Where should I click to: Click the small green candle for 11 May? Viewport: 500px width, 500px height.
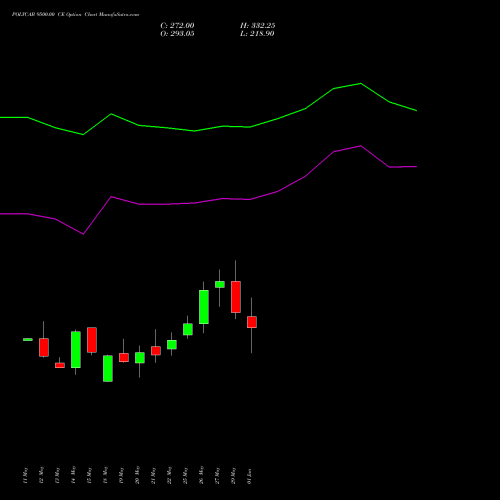pyautogui.click(x=28, y=340)
